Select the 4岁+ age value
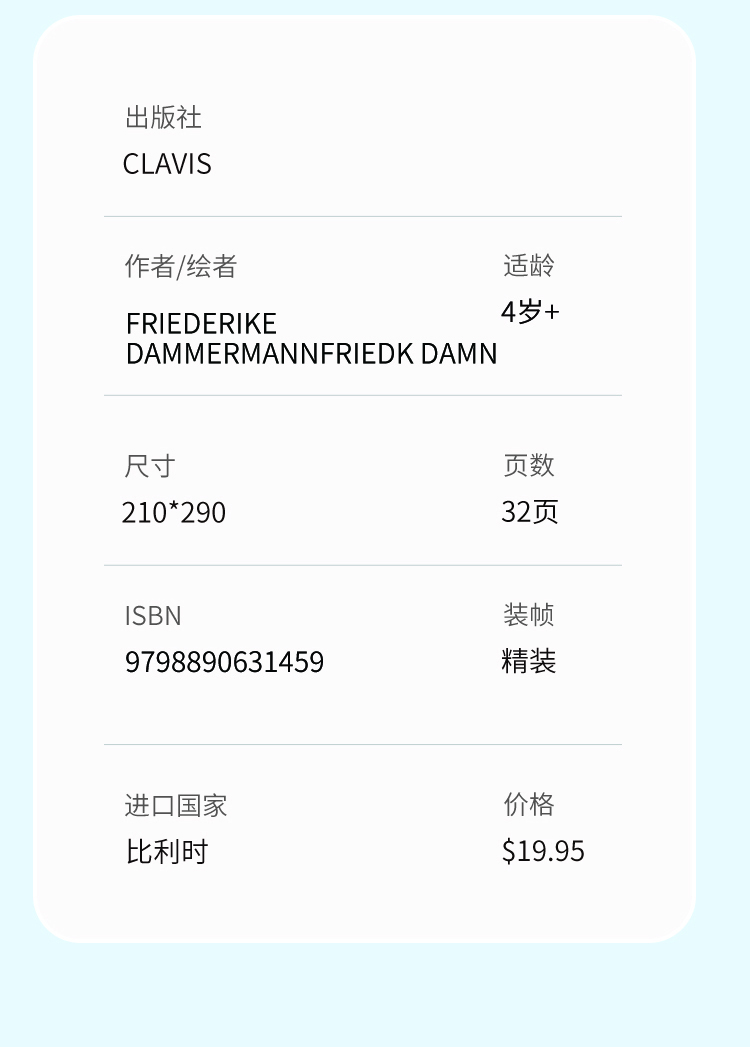 coord(530,311)
